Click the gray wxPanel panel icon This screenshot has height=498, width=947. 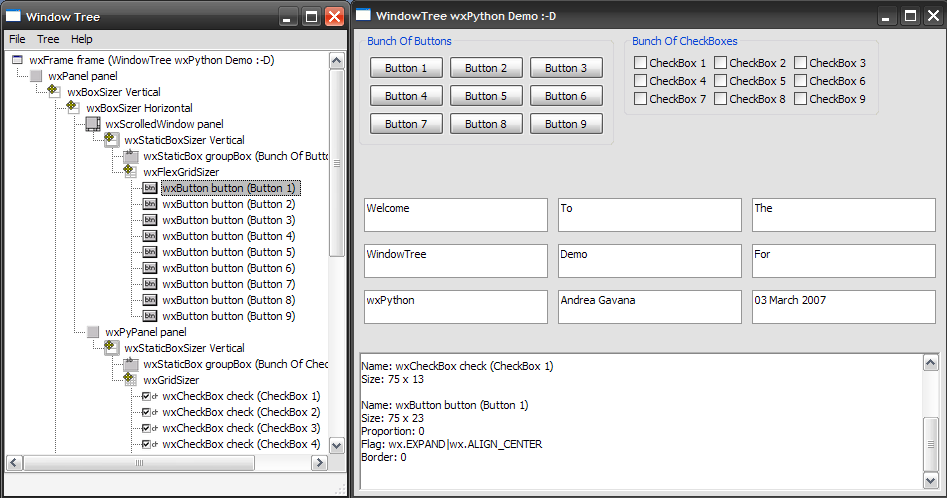(x=36, y=76)
